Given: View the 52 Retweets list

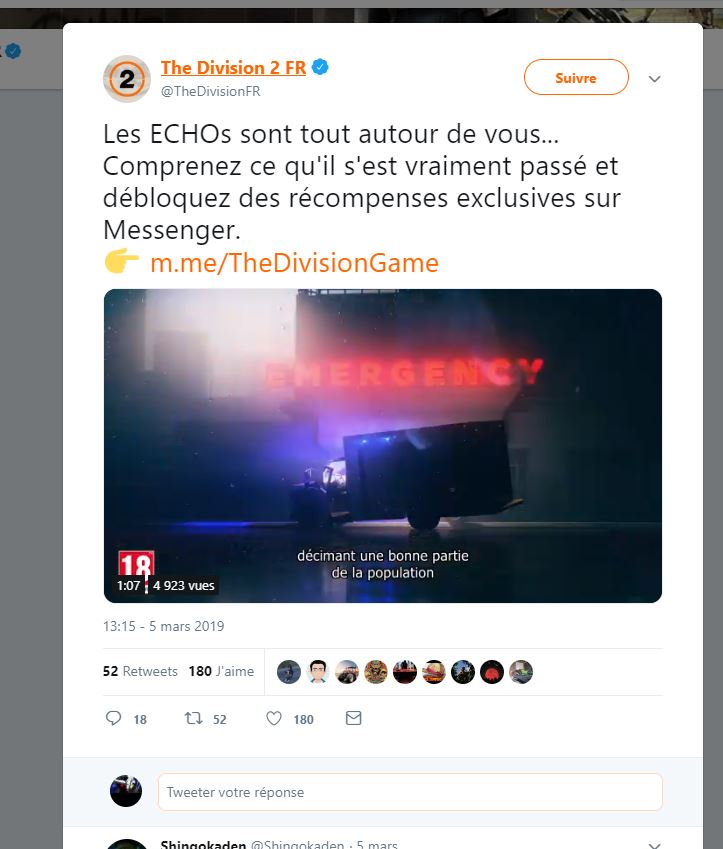Looking at the screenshot, I should [x=140, y=671].
